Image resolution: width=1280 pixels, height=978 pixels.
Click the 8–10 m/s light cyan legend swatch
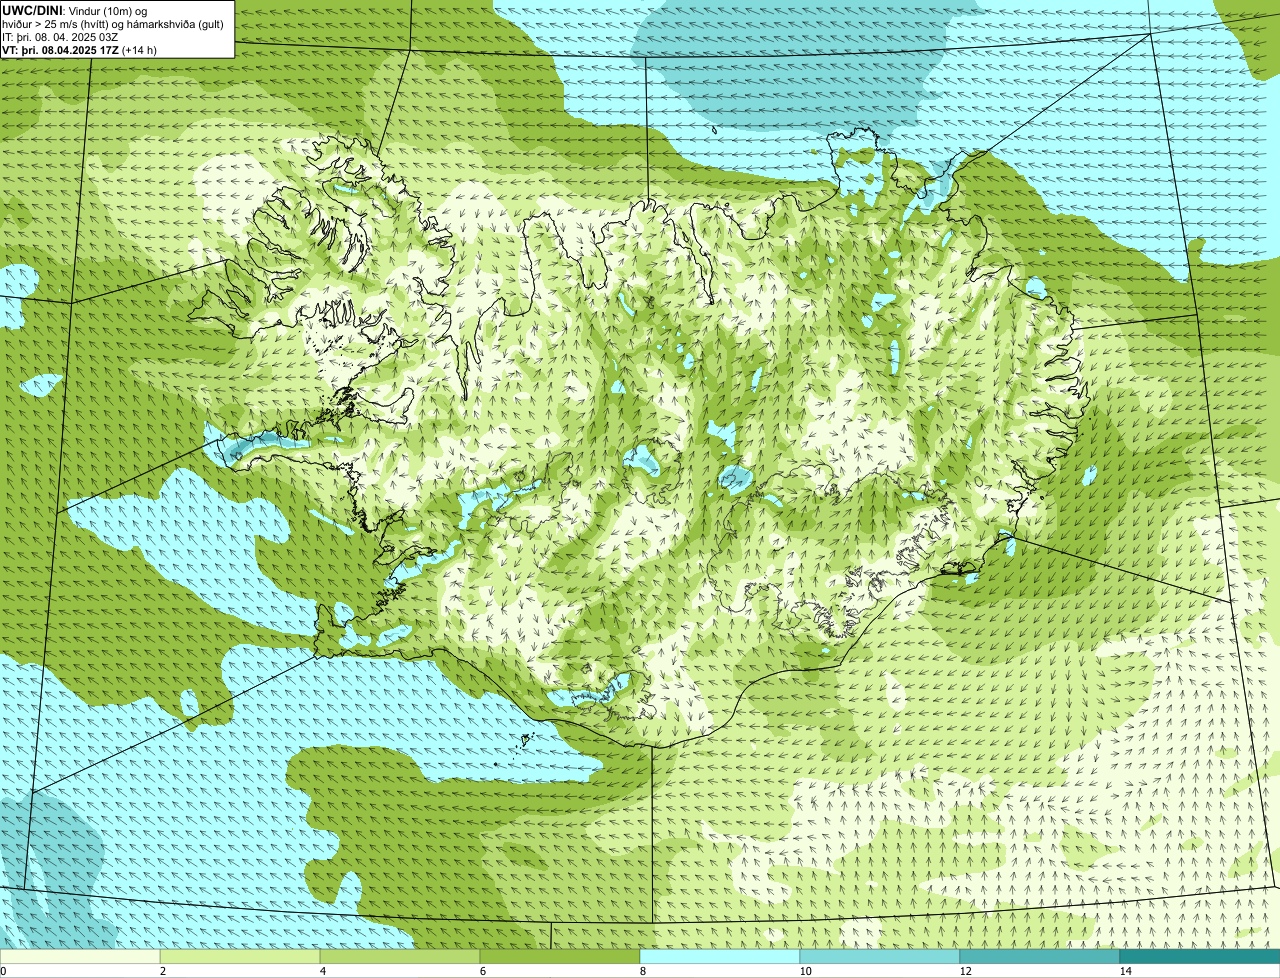(x=720, y=957)
